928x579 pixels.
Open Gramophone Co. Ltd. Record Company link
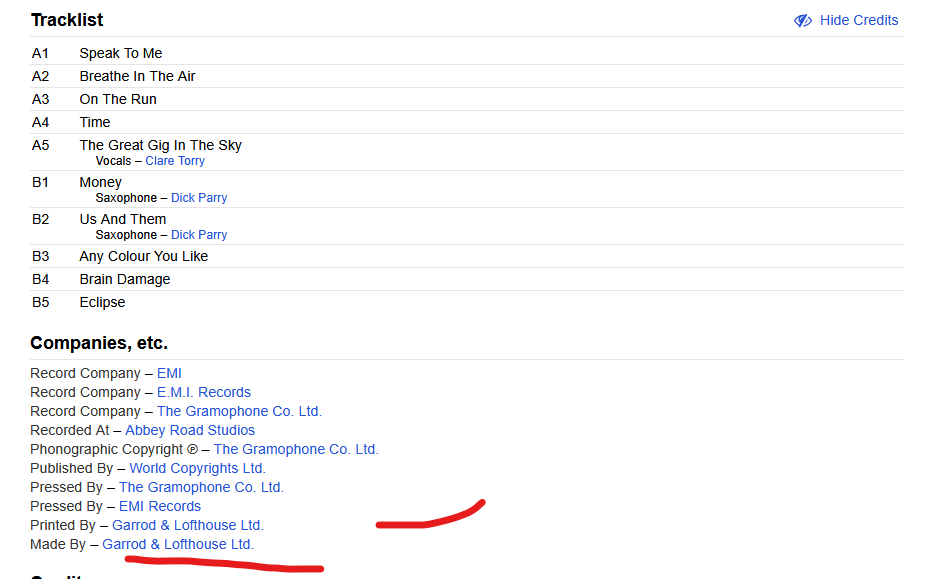pos(239,411)
